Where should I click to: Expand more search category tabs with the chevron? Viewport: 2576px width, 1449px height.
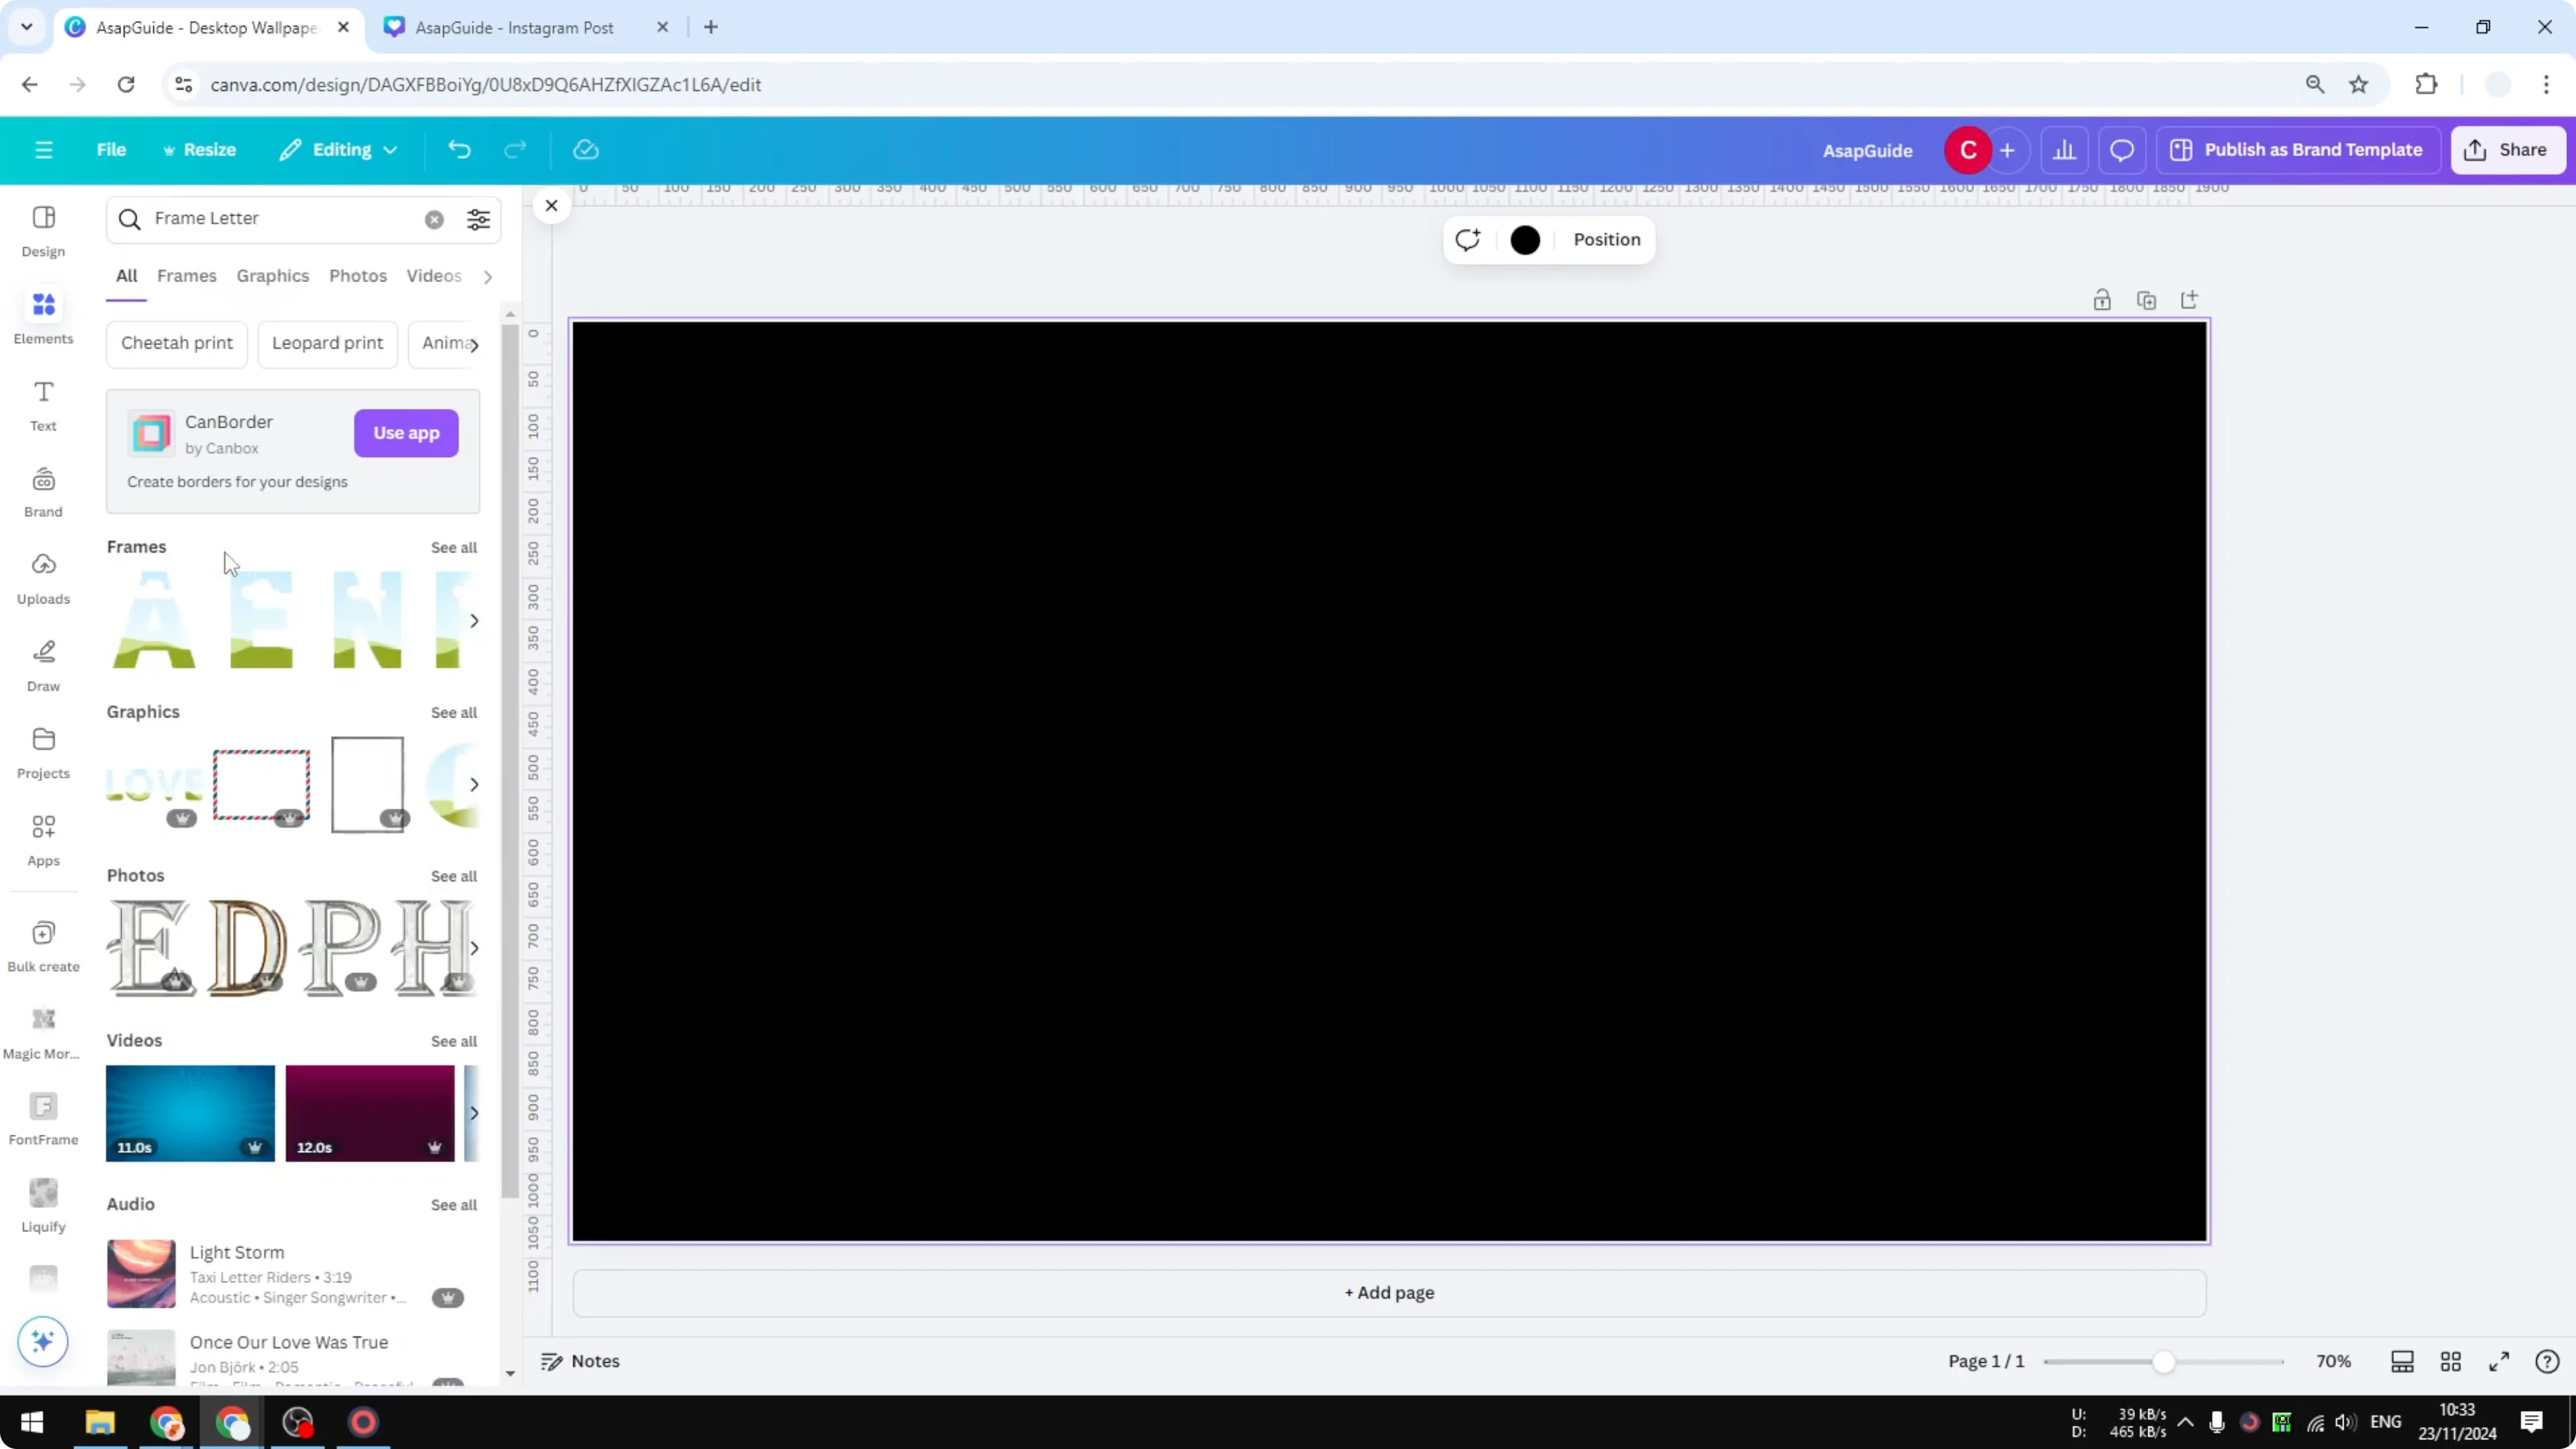487,276
